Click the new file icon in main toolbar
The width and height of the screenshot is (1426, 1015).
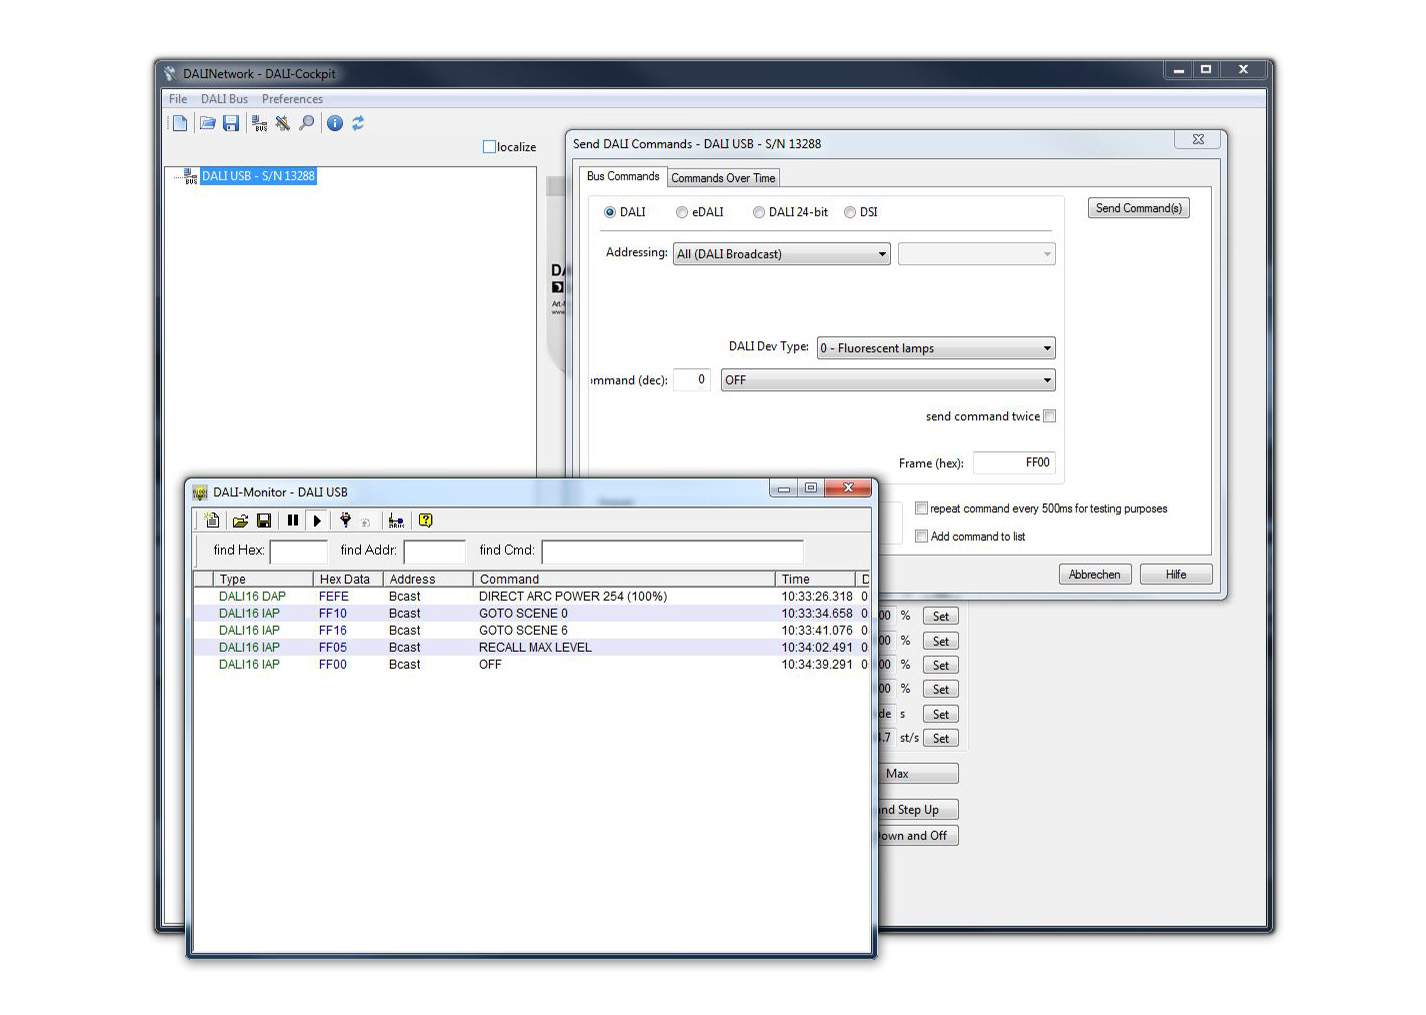coord(180,123)
